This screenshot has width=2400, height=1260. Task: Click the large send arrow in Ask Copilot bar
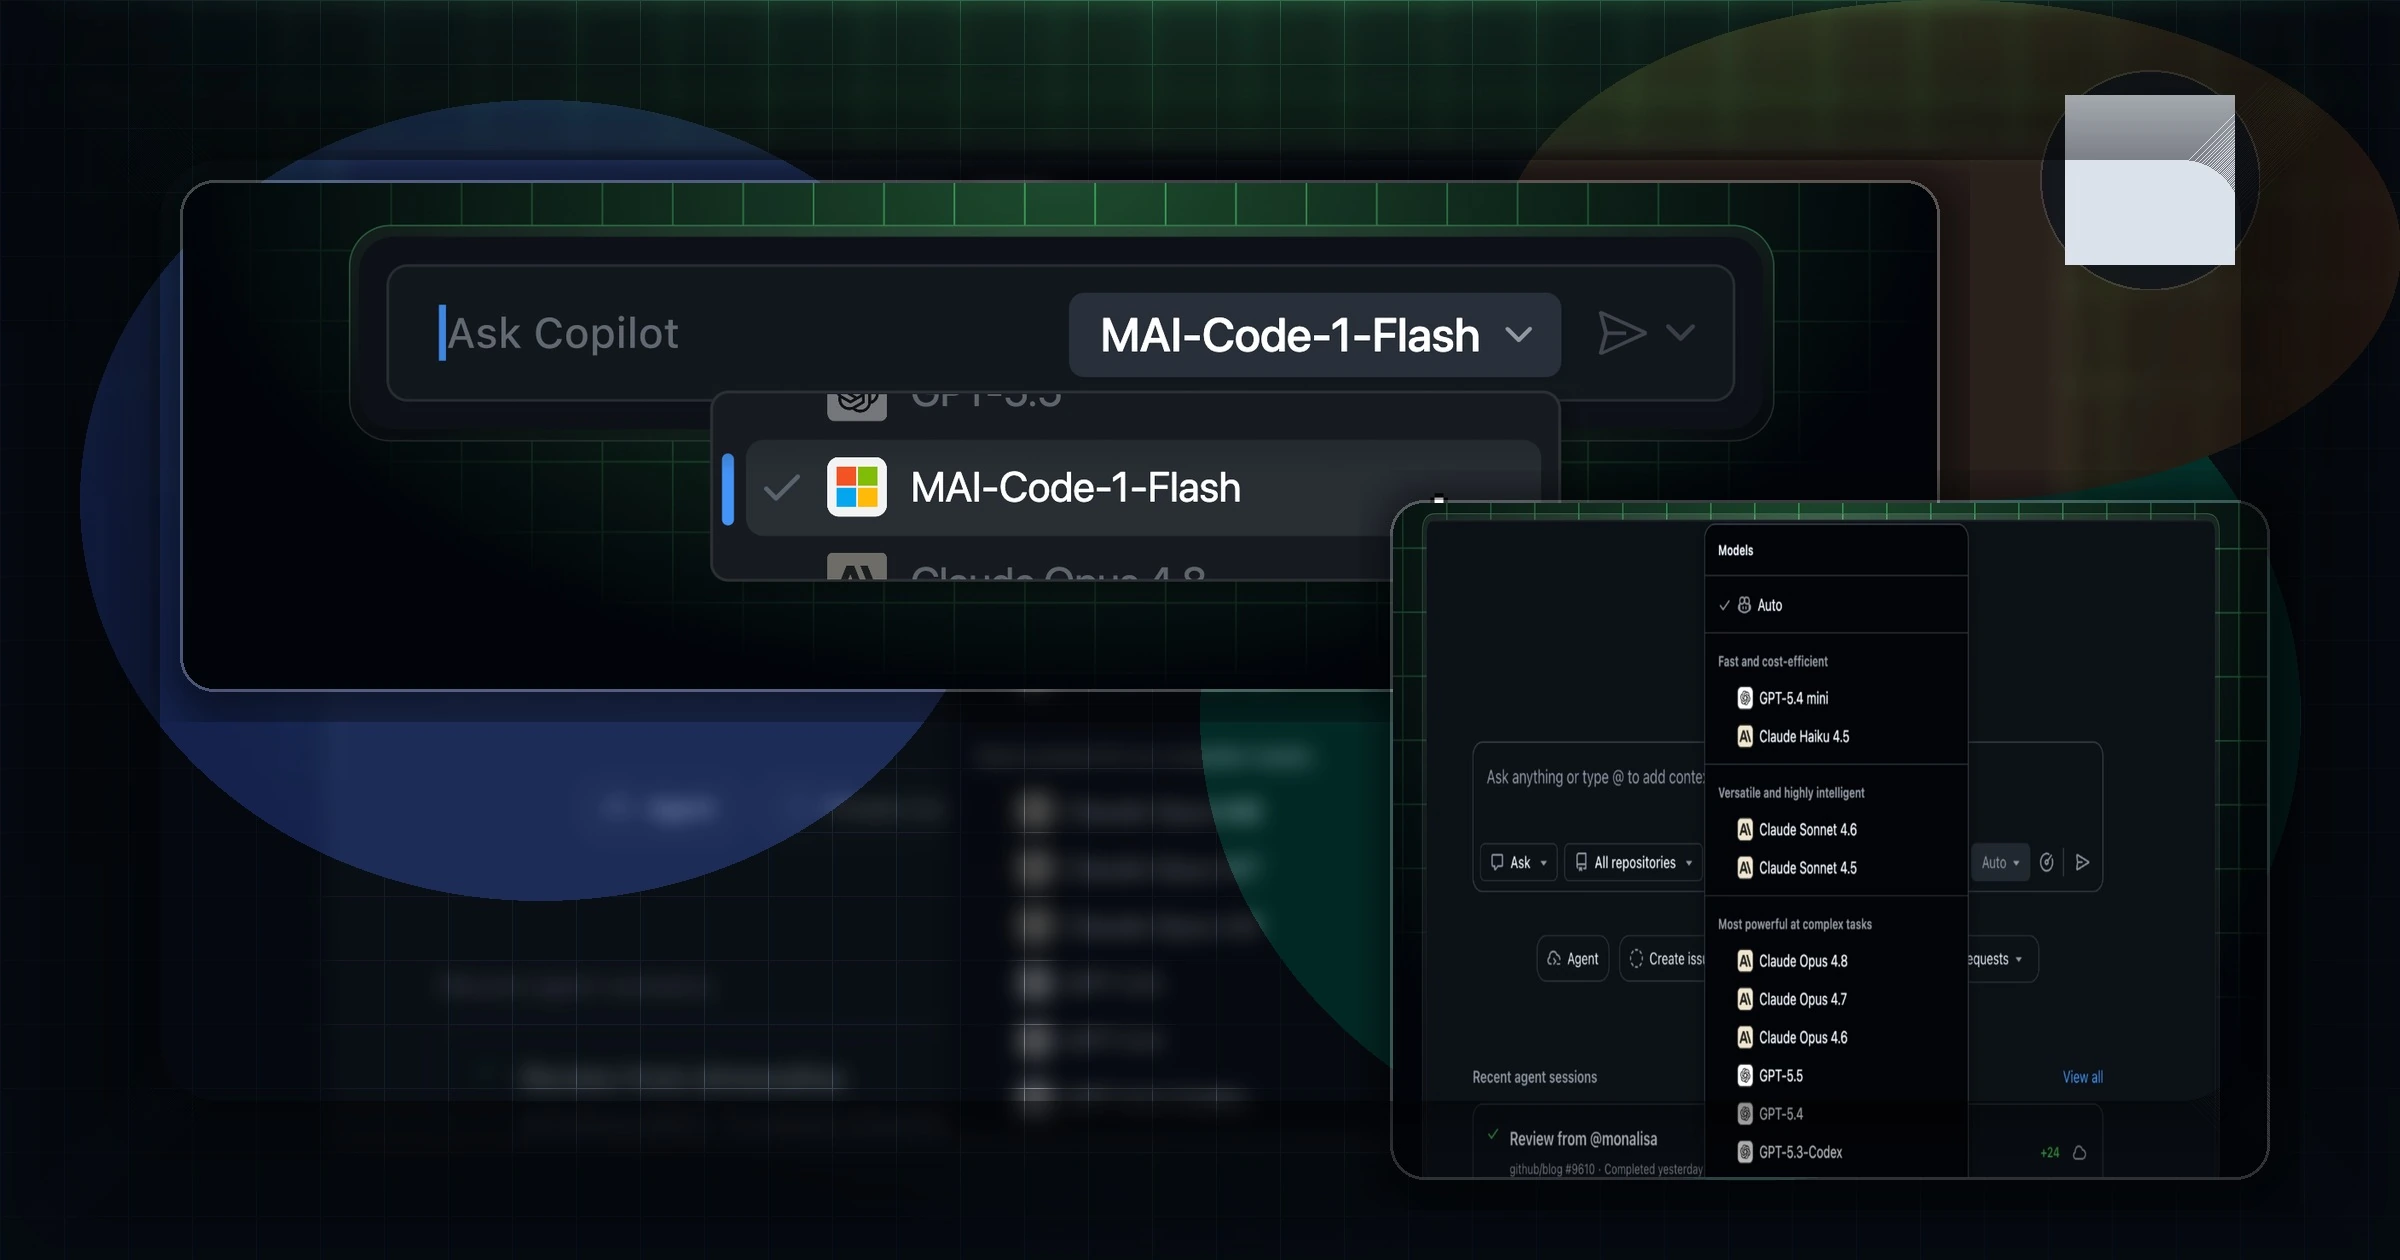point(1621,333)
